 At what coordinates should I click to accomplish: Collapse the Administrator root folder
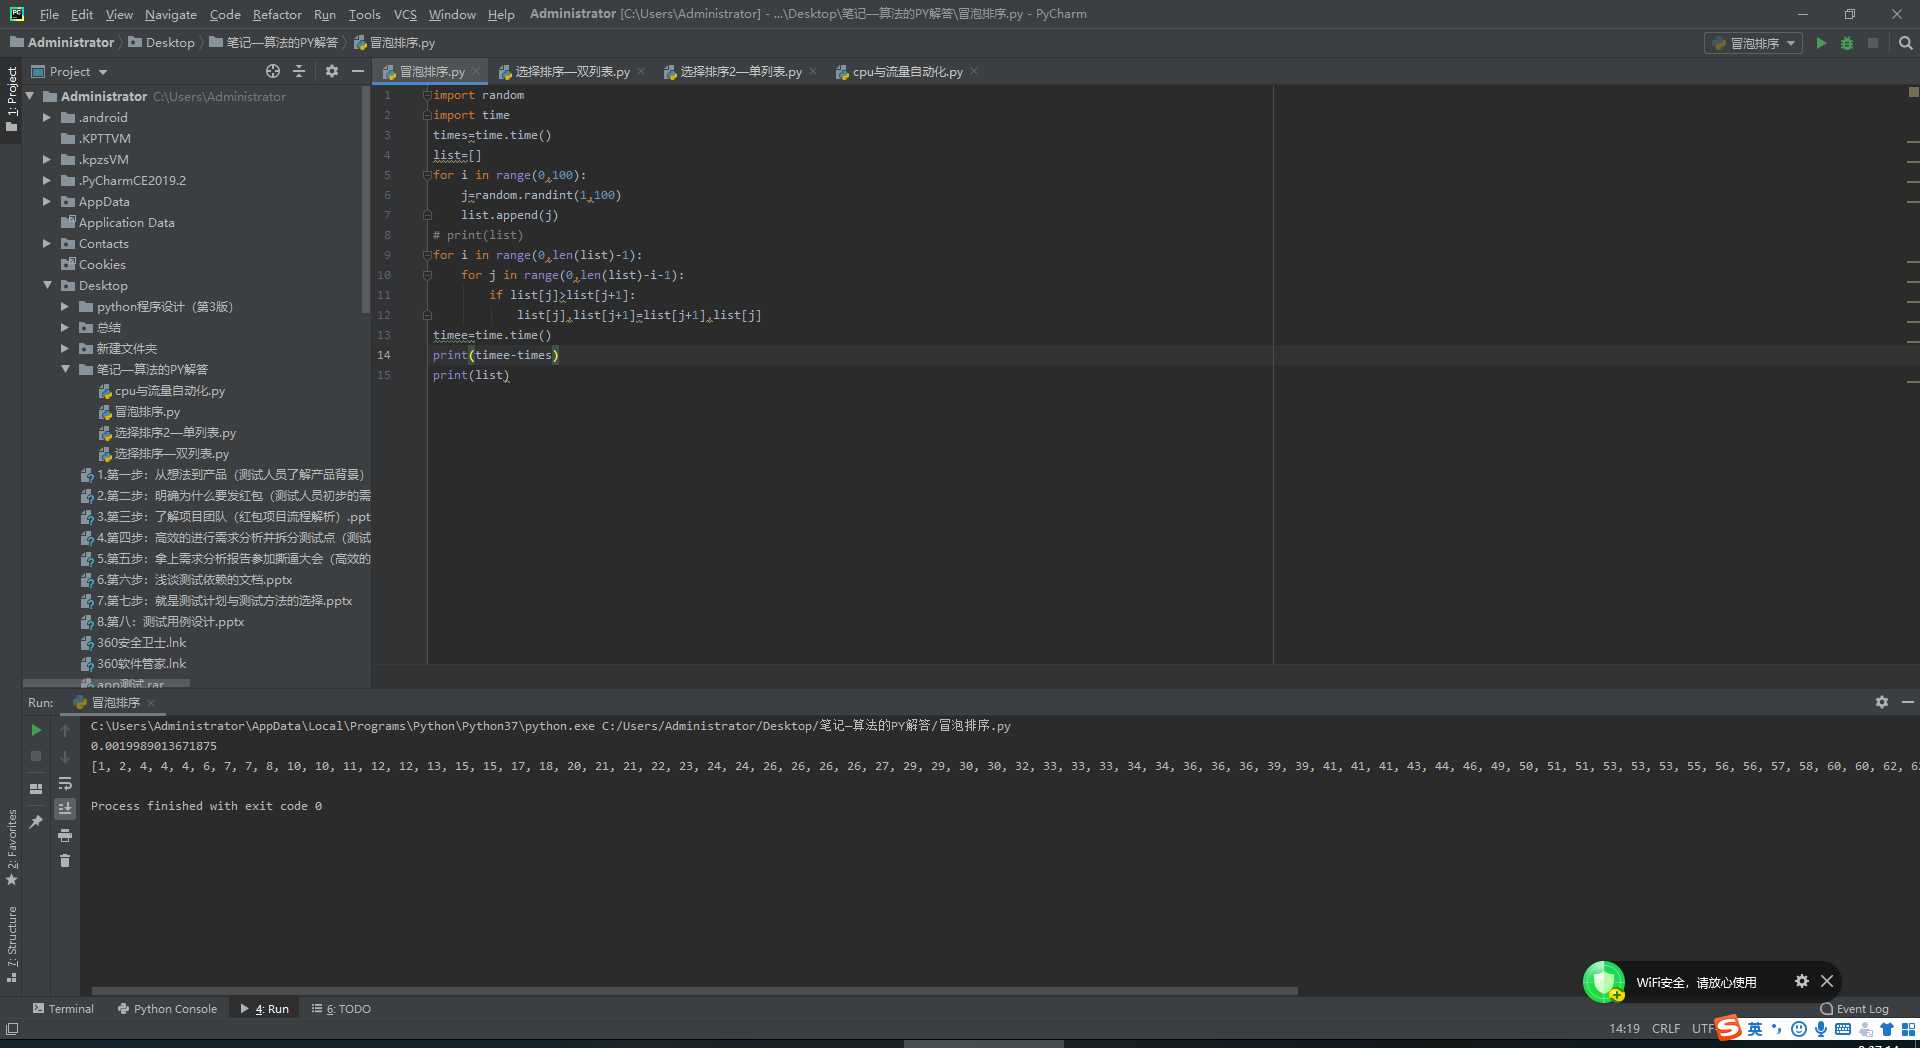30,96
